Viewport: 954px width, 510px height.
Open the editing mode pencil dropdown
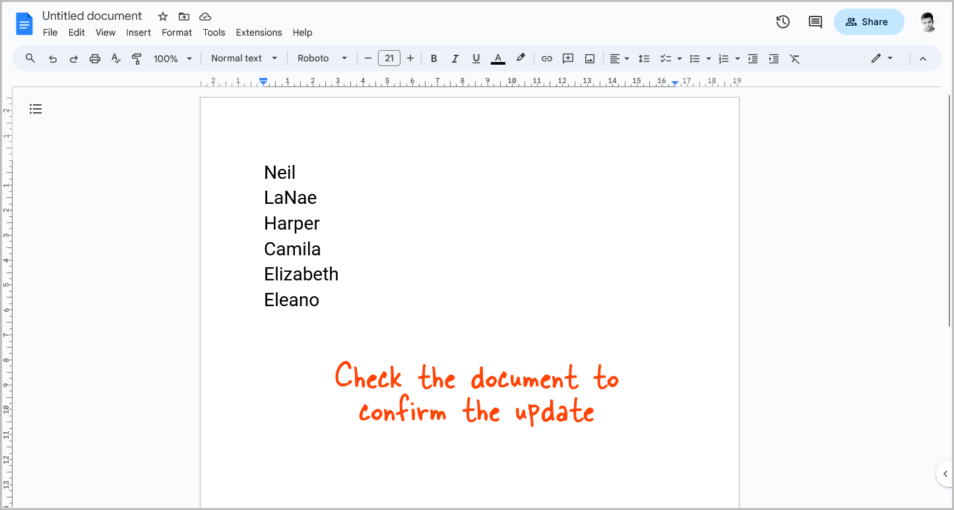click(x=882, y=58)
